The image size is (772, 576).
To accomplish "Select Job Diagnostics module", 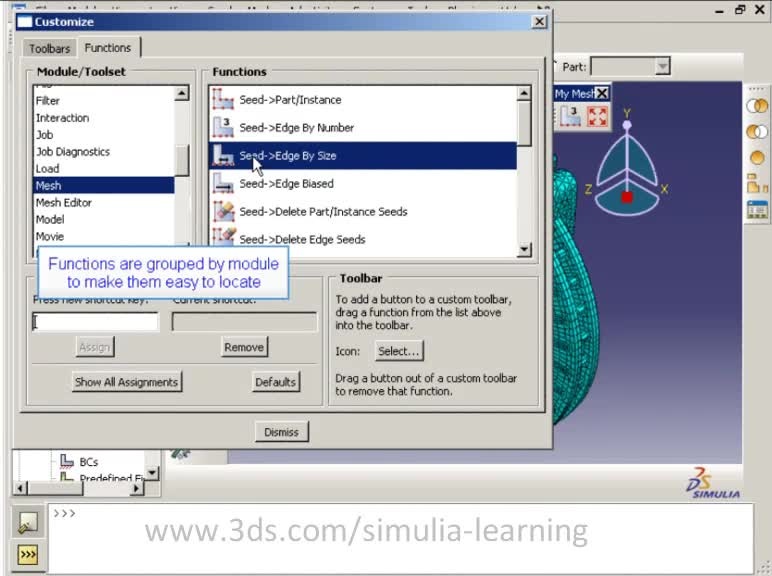I will pyautogui.click(x=104, y=152).
